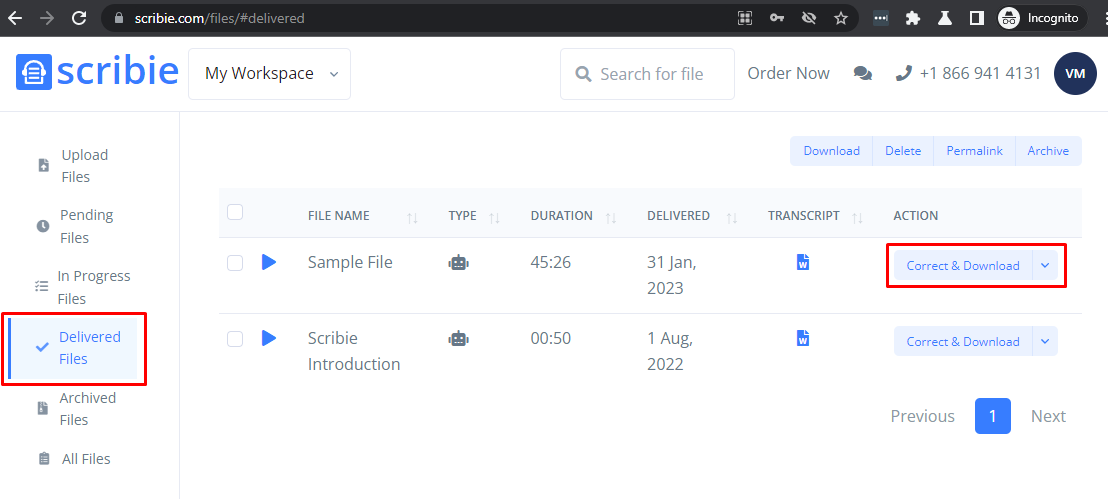Click the +1 866 941 4131 phone number
Image resolution: width=1108 pixels, height=499 pixels.
[980, 74]
